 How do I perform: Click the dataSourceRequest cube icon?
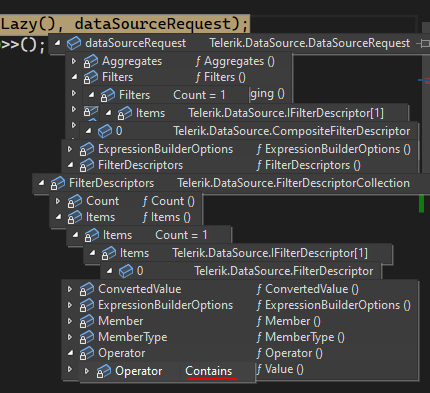point(74,43)
